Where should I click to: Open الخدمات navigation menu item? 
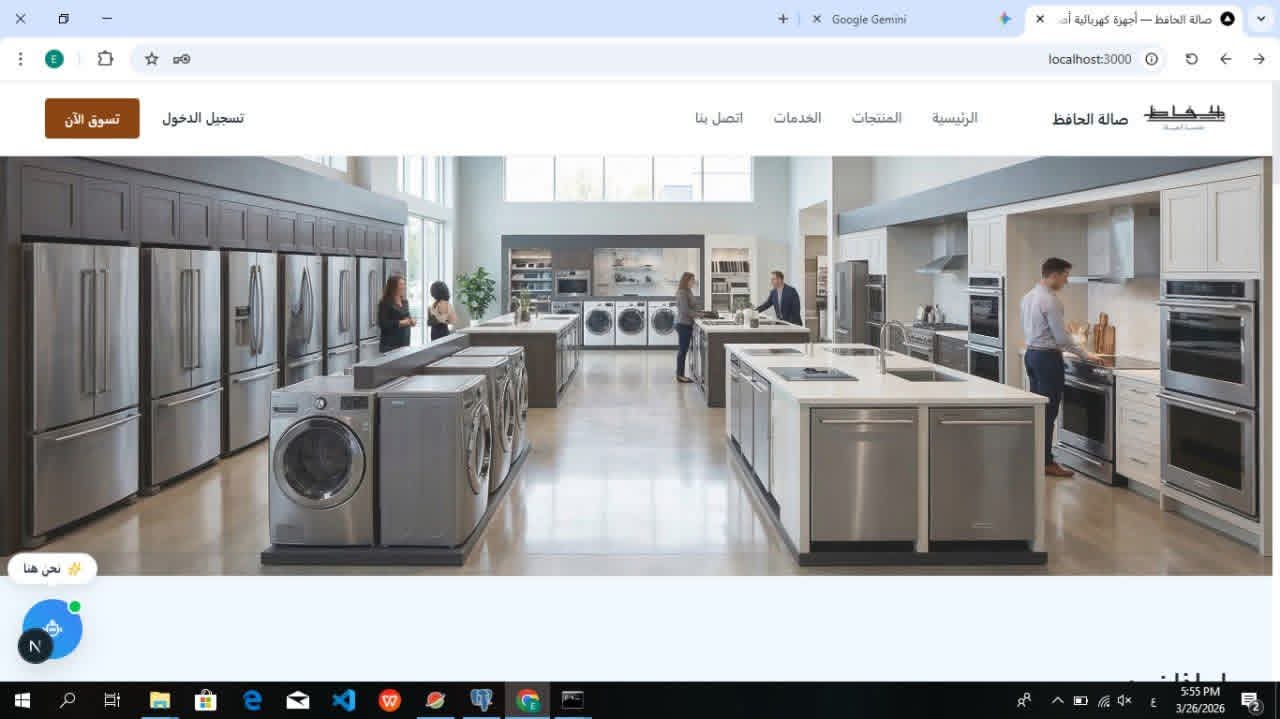pos(797,118)
